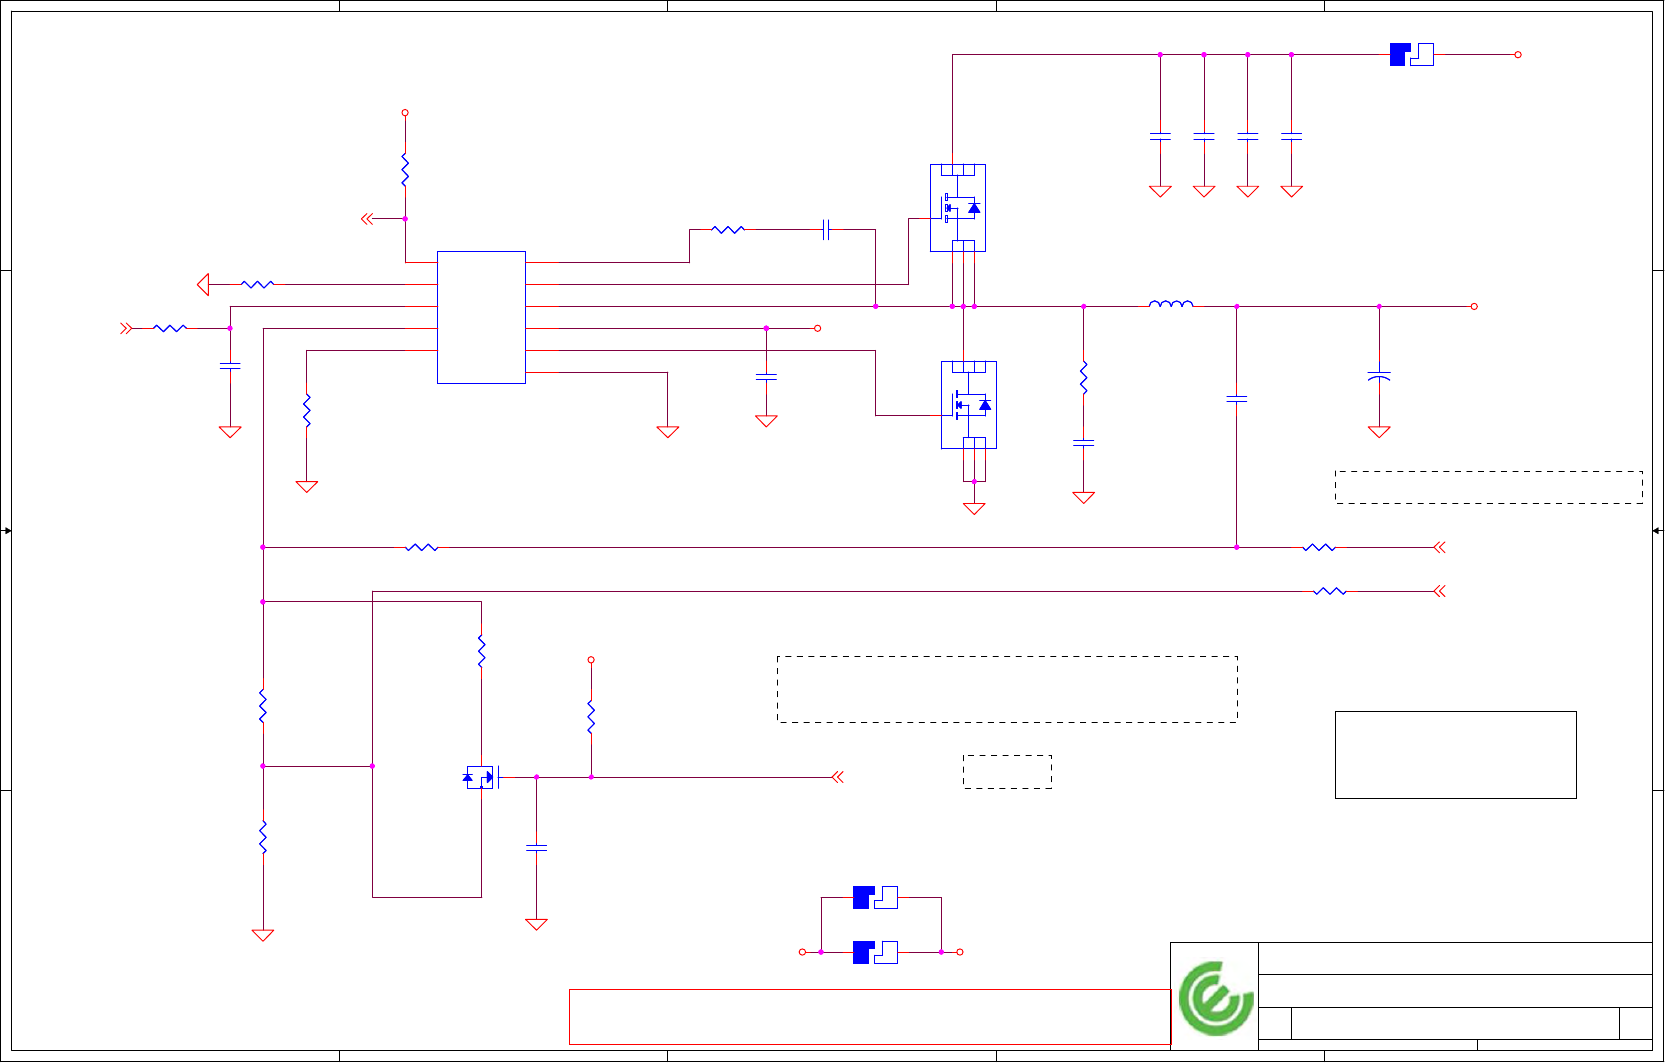Select the small dashed box below the large one
The height and width of the screenshot is (1063, 1665).
coord(1007,772)
